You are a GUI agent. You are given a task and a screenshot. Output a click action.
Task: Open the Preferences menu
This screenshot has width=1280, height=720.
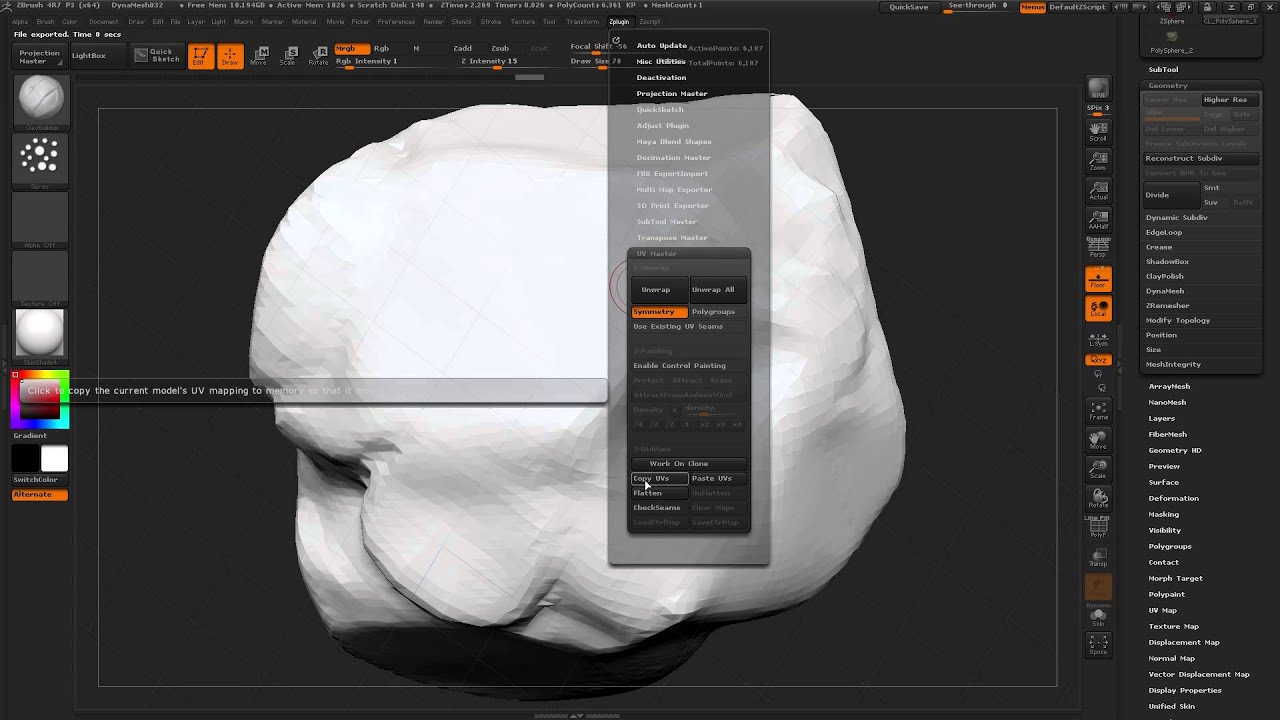click(x=396, y=21)
